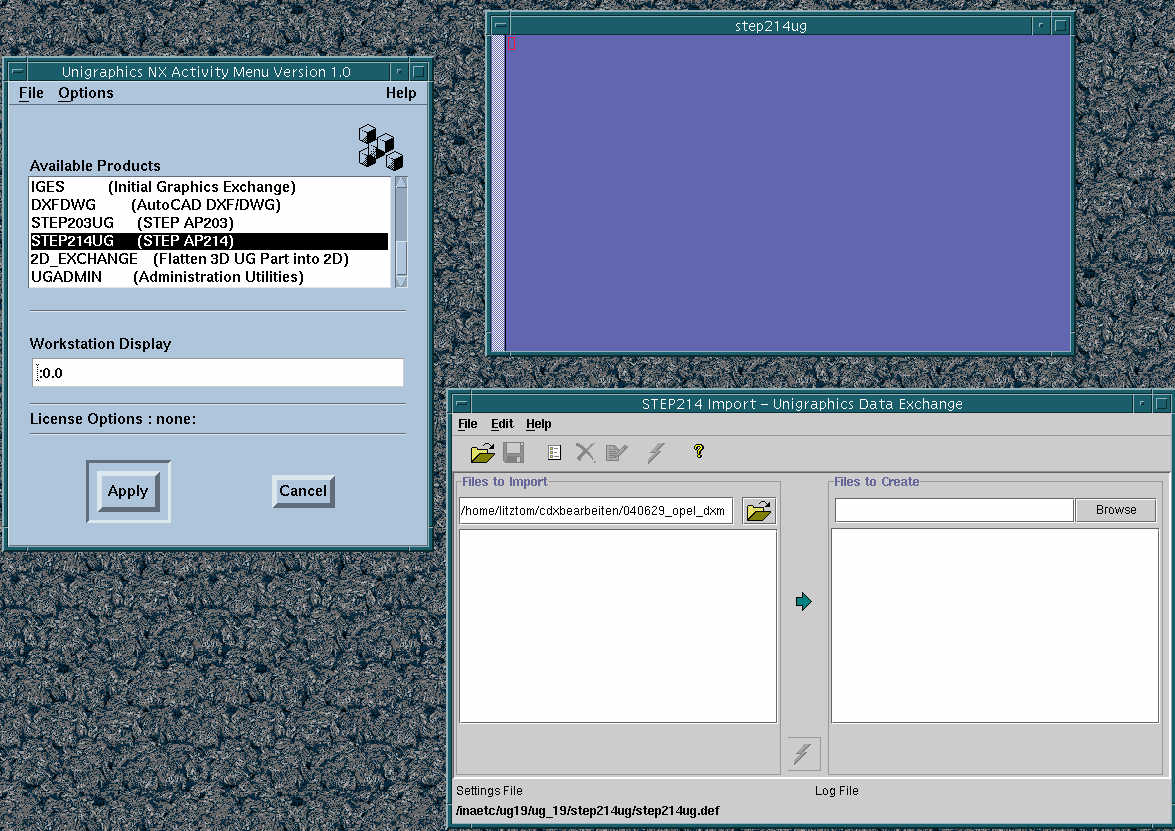Select 2D_EXCHANGE (Flatten 3D UG Part) product
Image resolution: width=1175 pixels, height=831 pixels.
[x=209, y=259]
